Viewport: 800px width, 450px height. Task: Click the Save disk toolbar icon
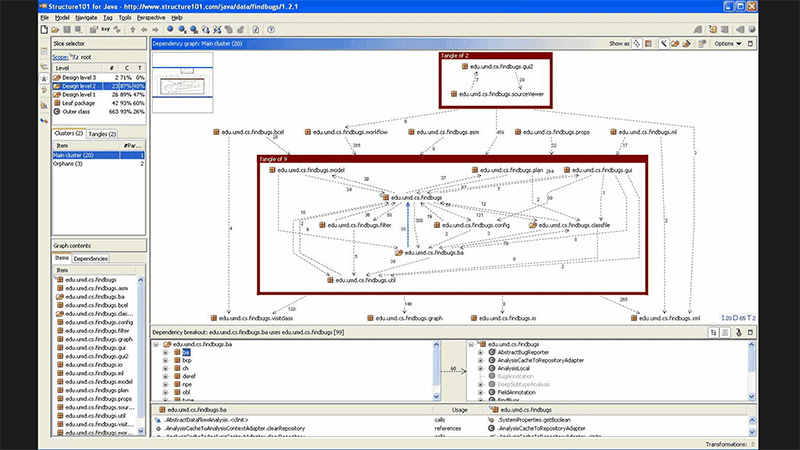67,30
